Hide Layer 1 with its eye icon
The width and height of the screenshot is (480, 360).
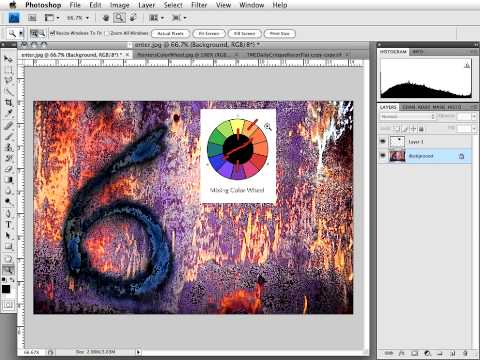[x=383, y=141]
